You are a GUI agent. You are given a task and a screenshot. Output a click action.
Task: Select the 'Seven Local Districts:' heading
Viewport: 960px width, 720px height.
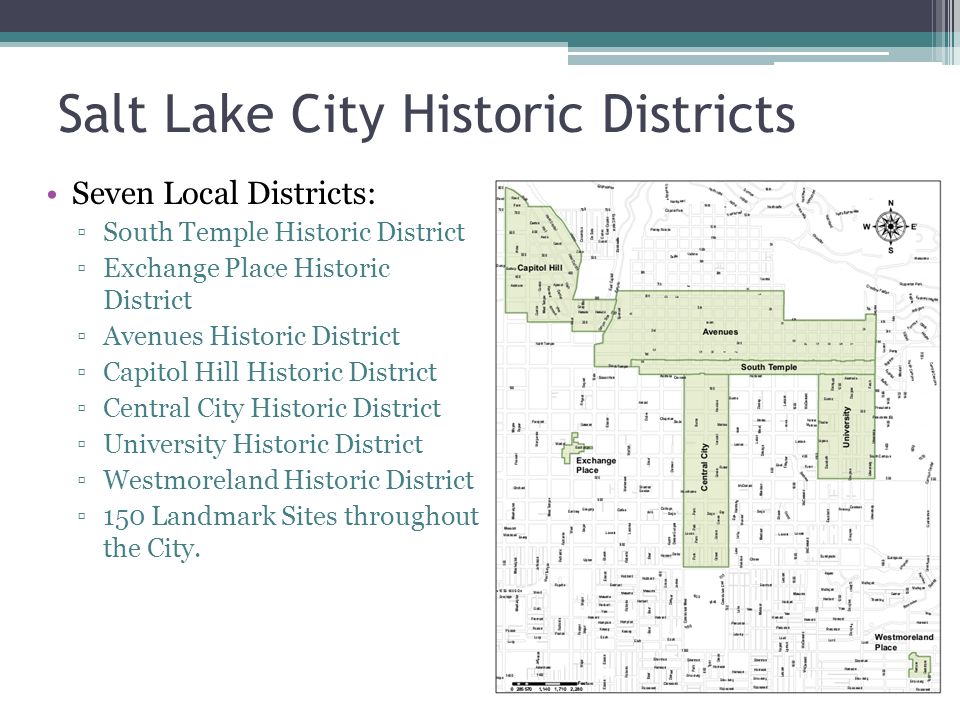point(223,193)
